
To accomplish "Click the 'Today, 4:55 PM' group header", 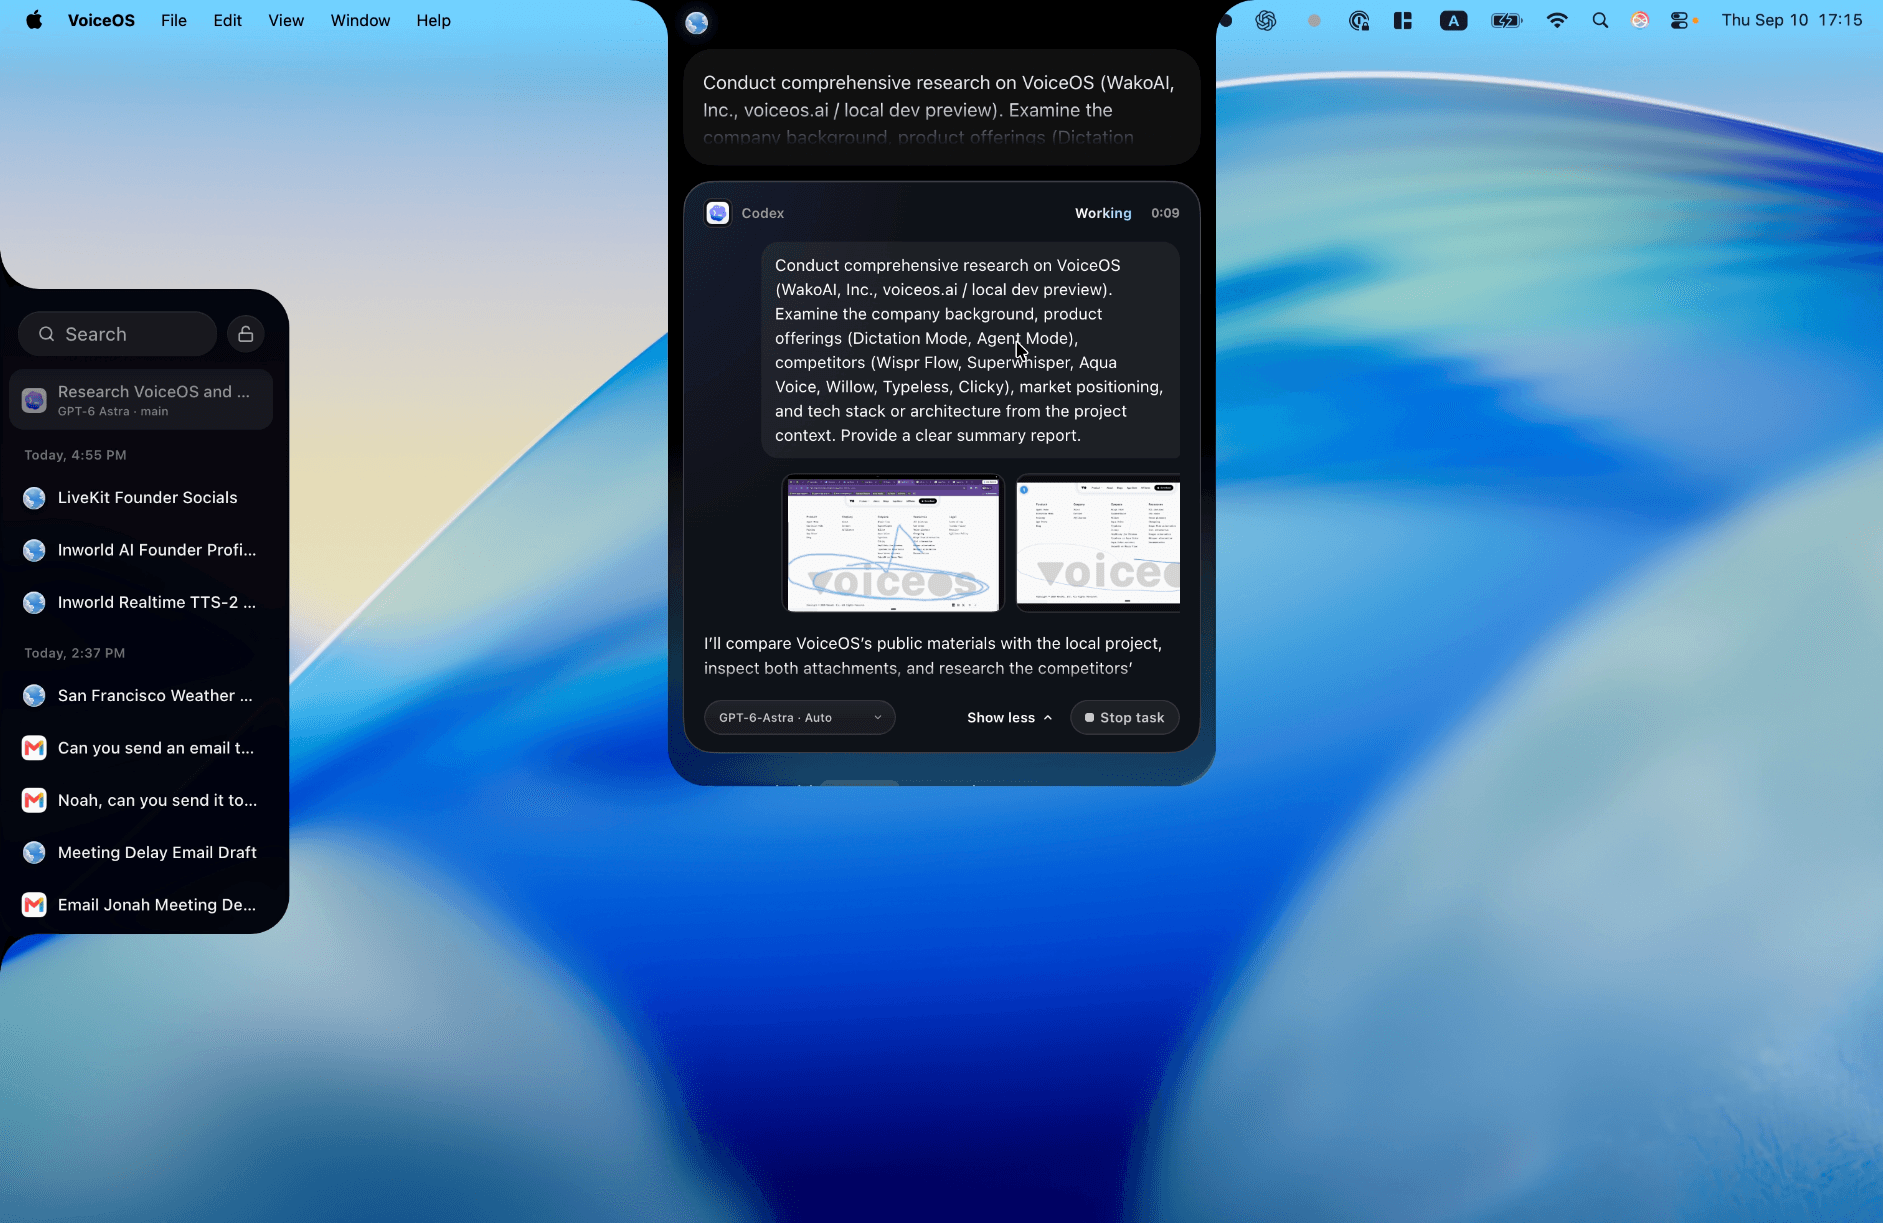I will point(75,455).
